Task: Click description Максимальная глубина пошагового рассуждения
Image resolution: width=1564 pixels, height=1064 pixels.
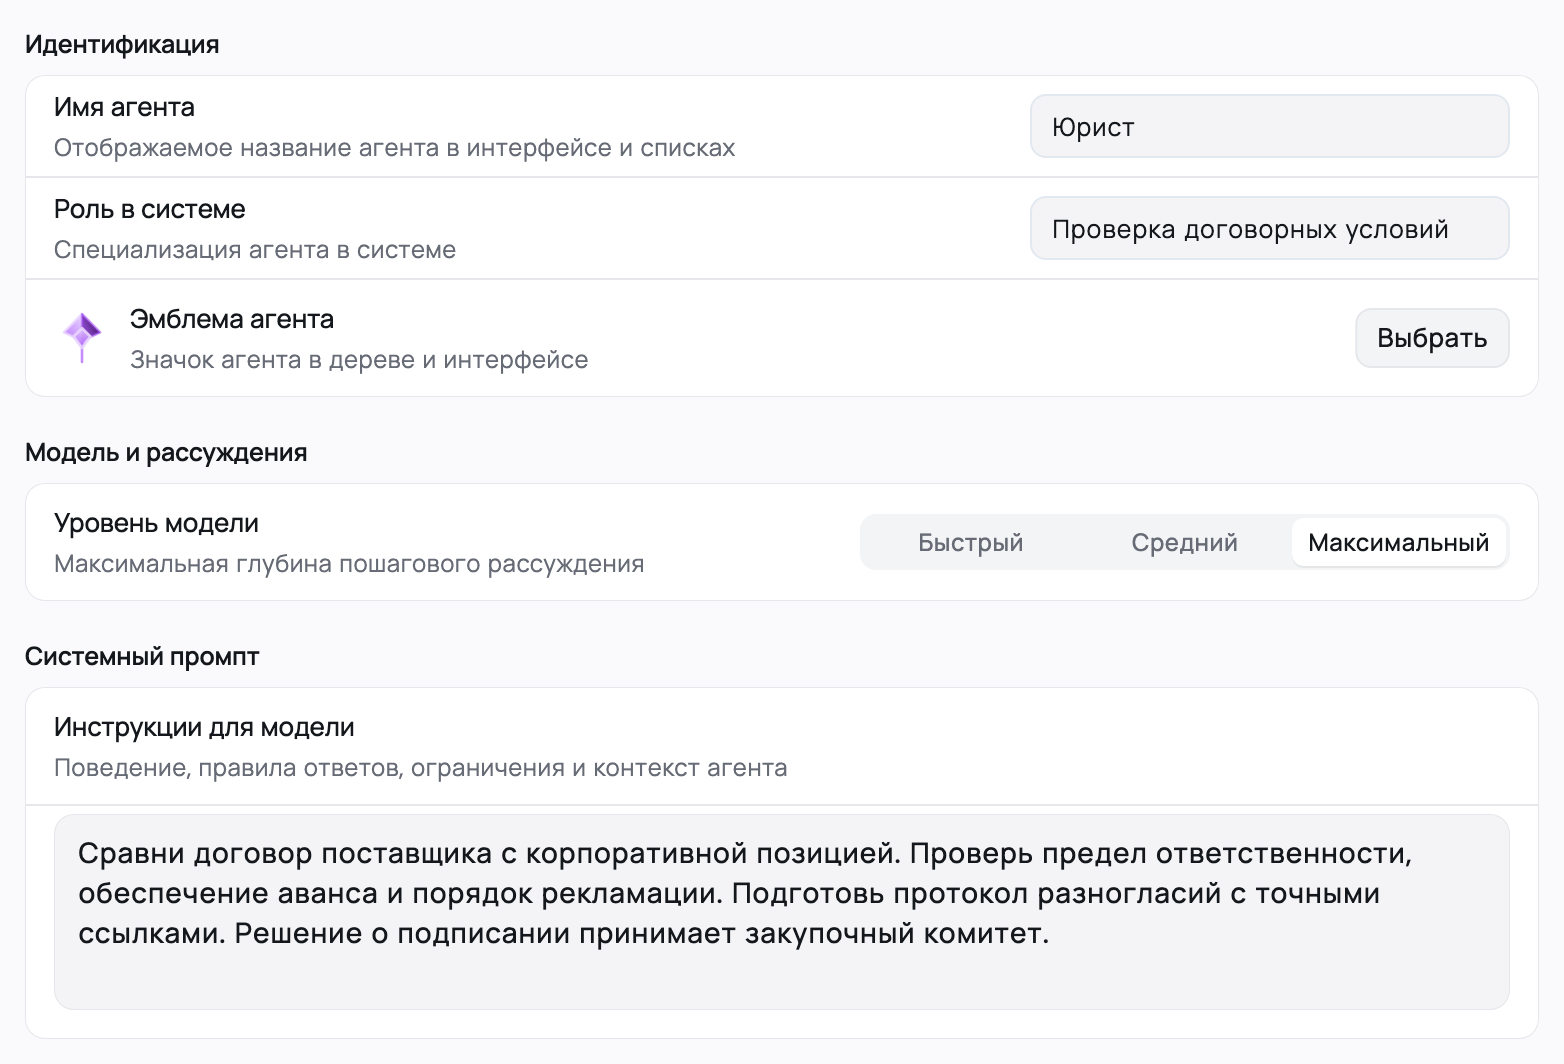Action: [349, 564]
